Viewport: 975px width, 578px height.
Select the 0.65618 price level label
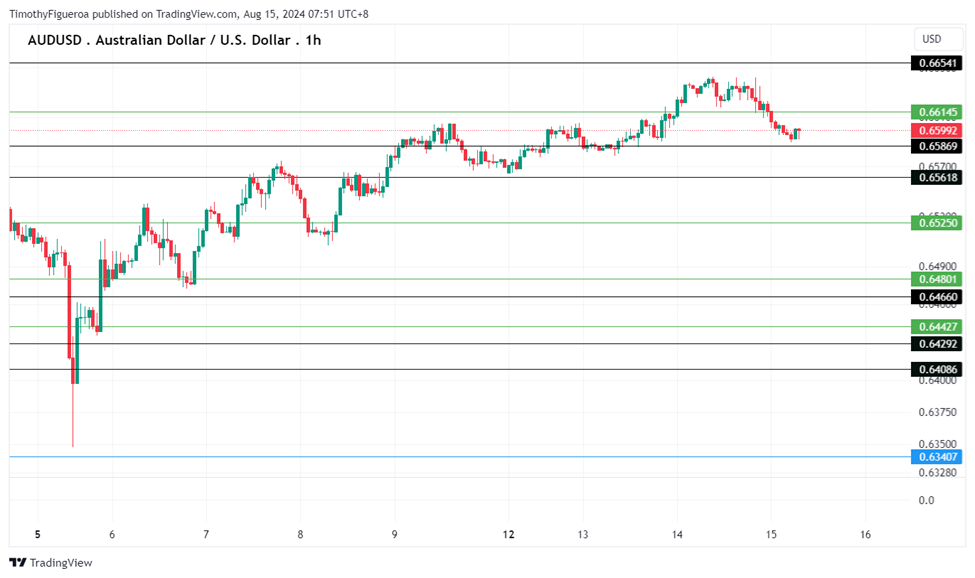click(936, 177)
